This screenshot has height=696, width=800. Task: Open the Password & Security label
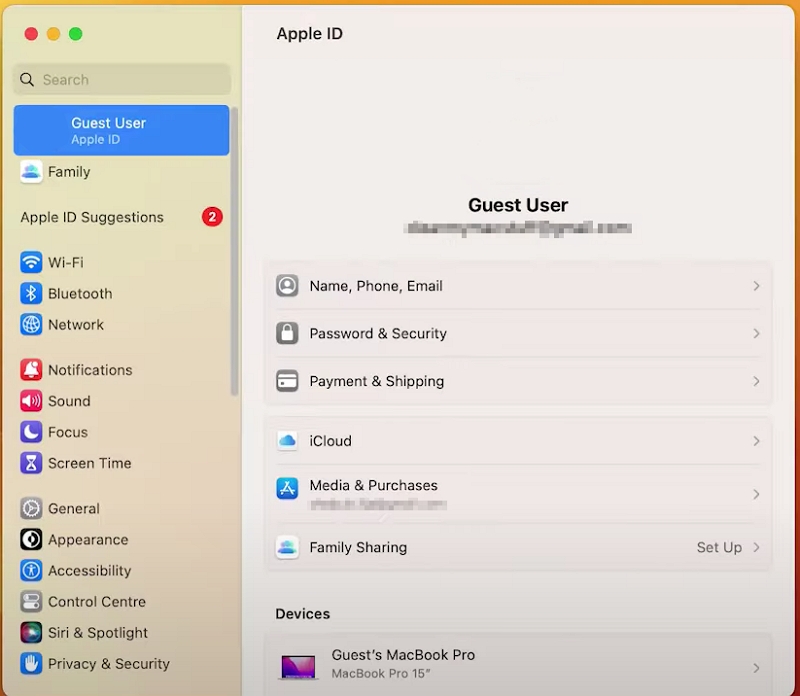point(378,334)
